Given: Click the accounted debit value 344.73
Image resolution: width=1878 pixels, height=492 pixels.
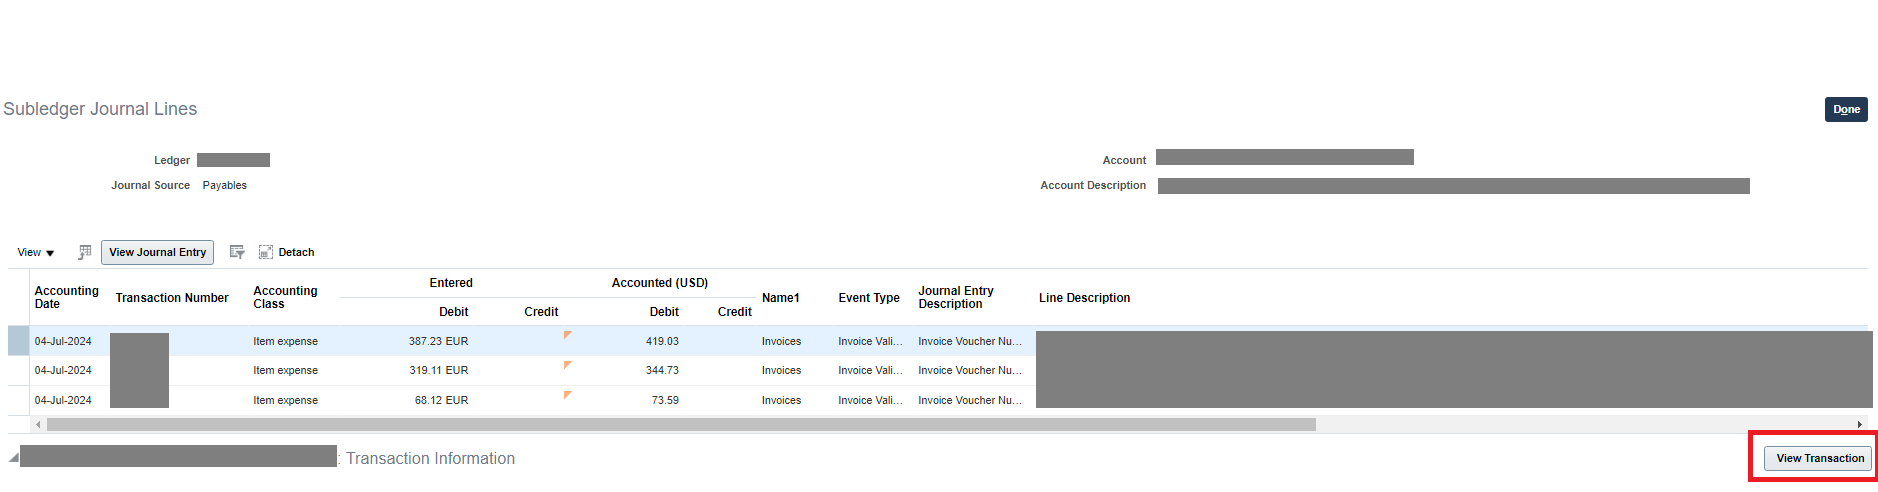Looking at the screenshot, I should [662, 370].
